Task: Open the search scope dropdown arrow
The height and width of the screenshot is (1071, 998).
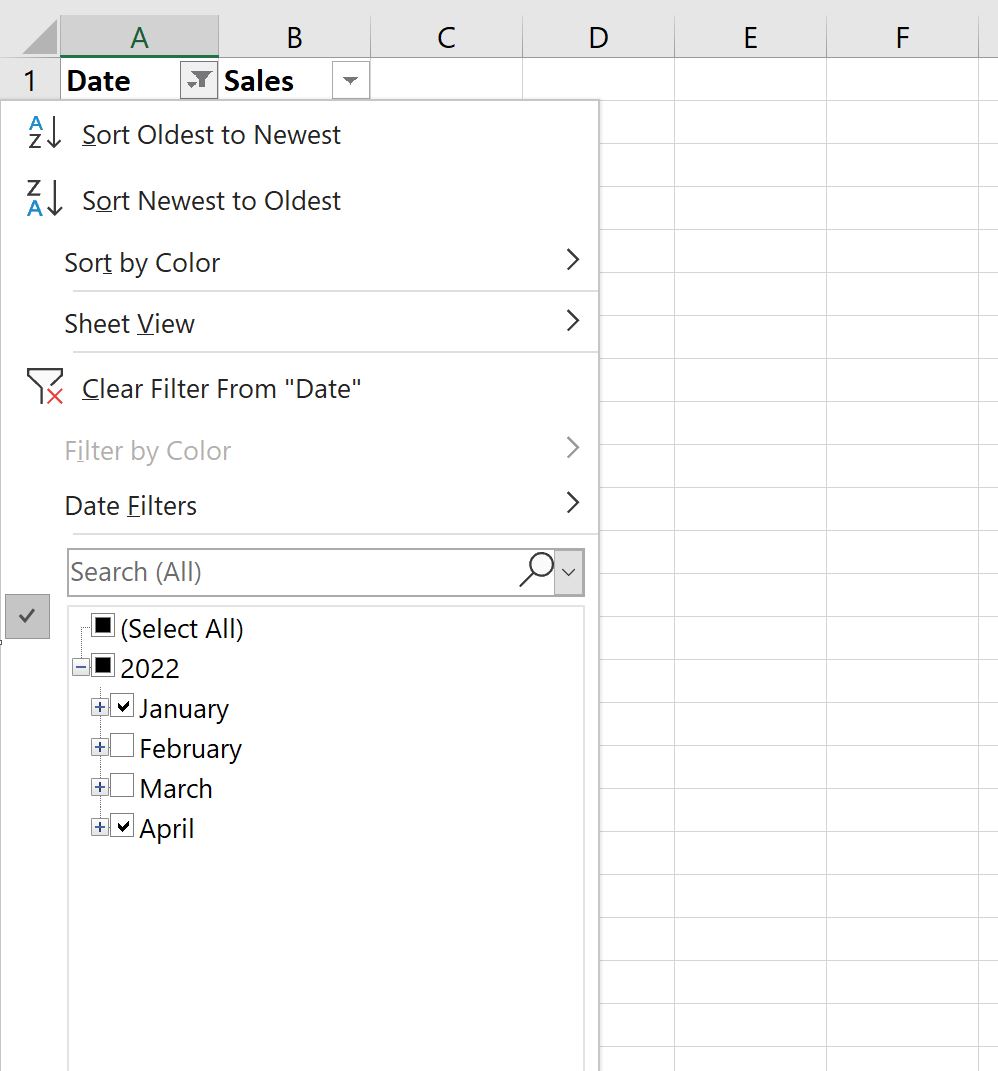Action: (x=569, y=572)
